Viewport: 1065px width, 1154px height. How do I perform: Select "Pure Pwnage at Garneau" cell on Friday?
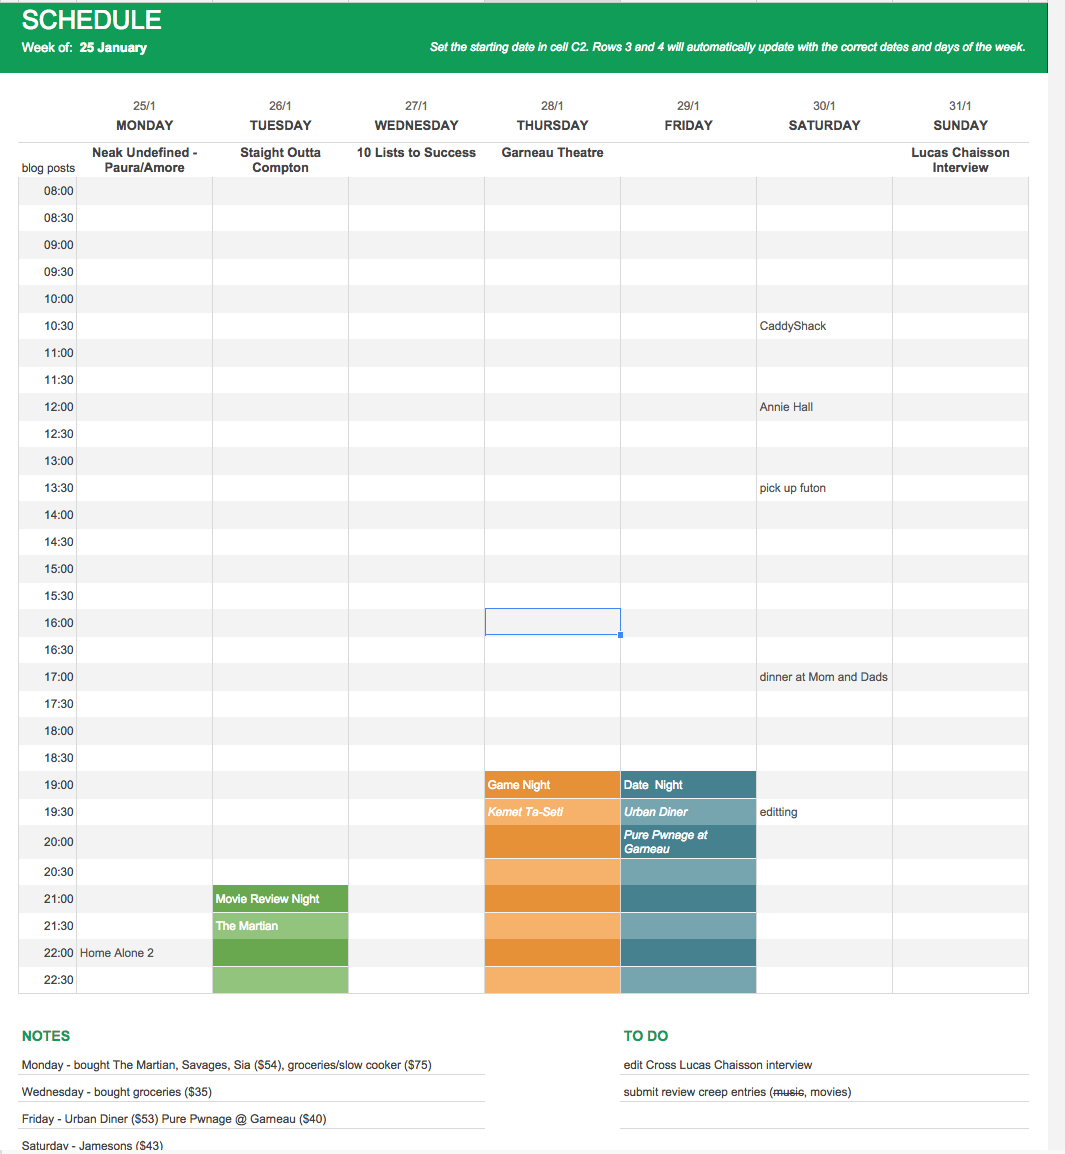[688, 842]
